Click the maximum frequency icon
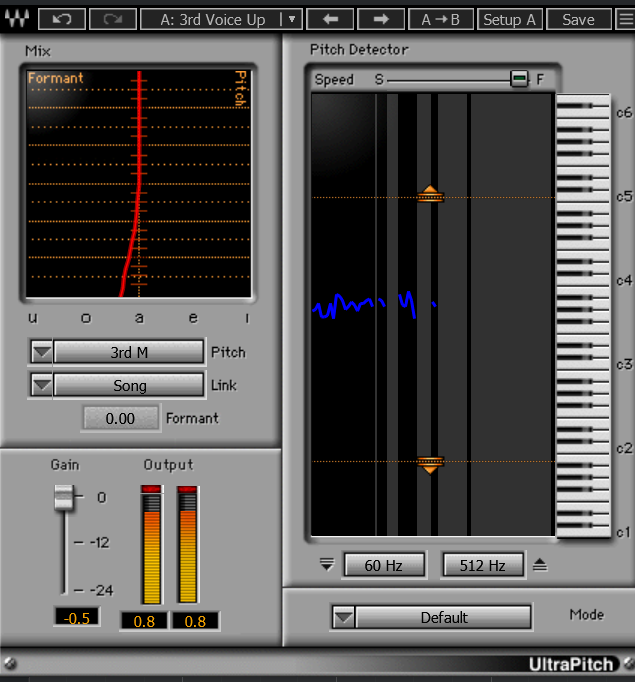The height and width of the screenshot is (682, 635). tap(540, 565)
